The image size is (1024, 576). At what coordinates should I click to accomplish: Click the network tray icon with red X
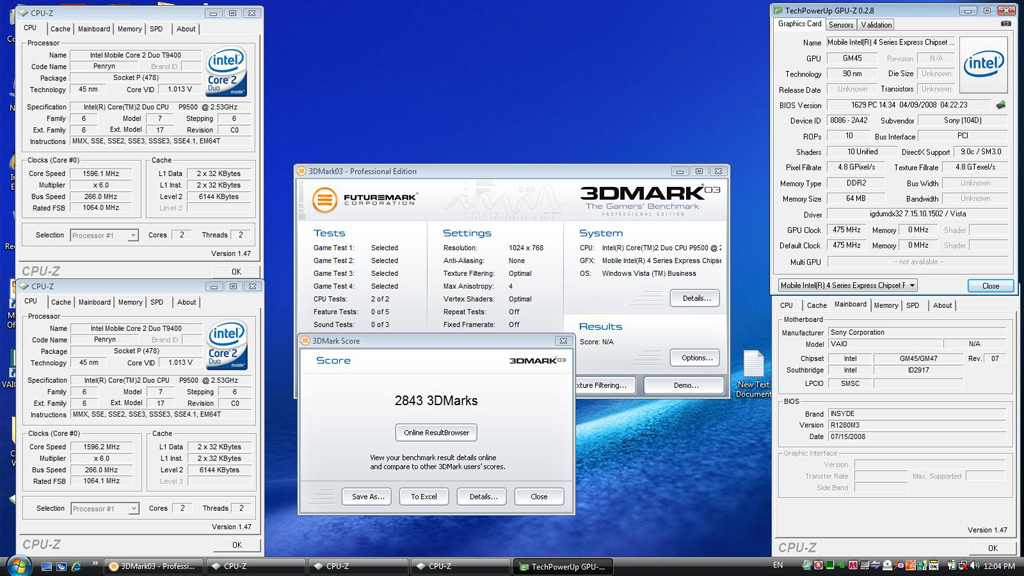click(x=963, y=566)
